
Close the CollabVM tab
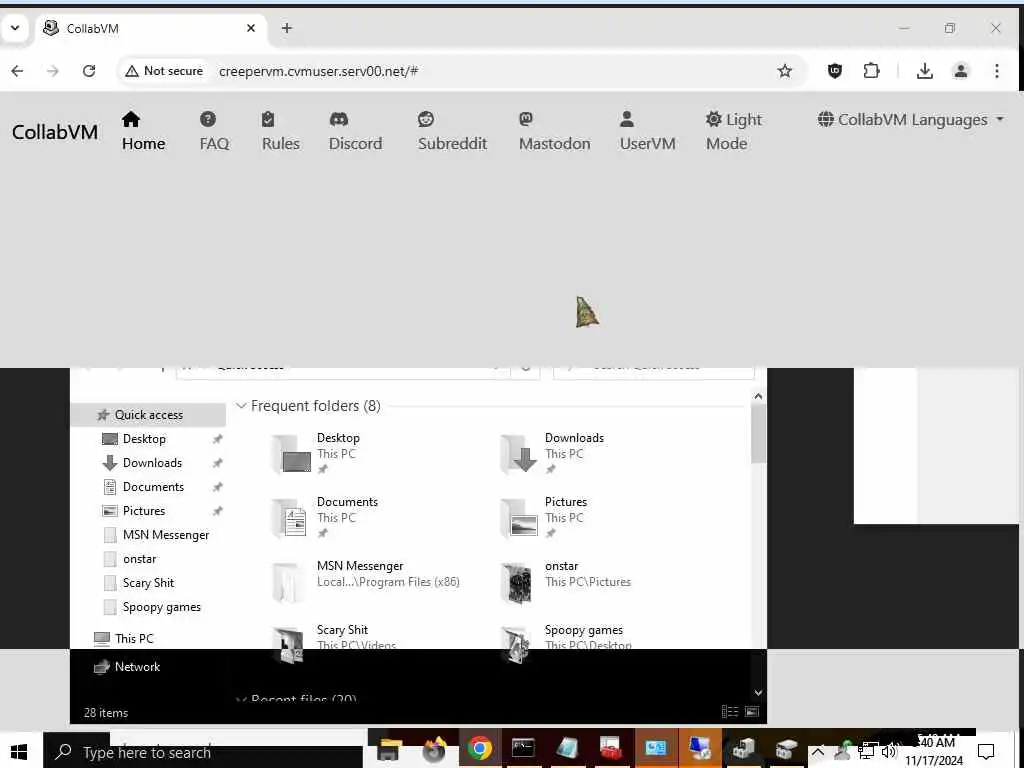(x=251, y=28)
